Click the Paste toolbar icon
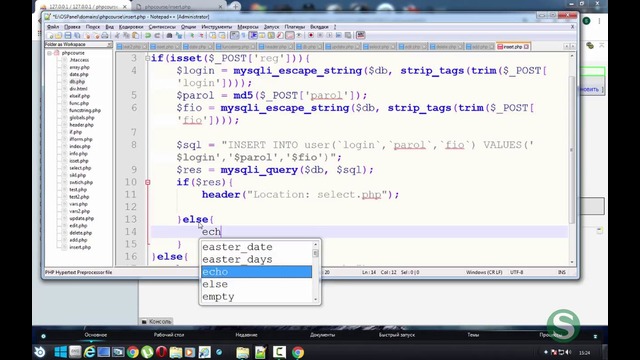 pyautogui.click(x=135, y=36)
